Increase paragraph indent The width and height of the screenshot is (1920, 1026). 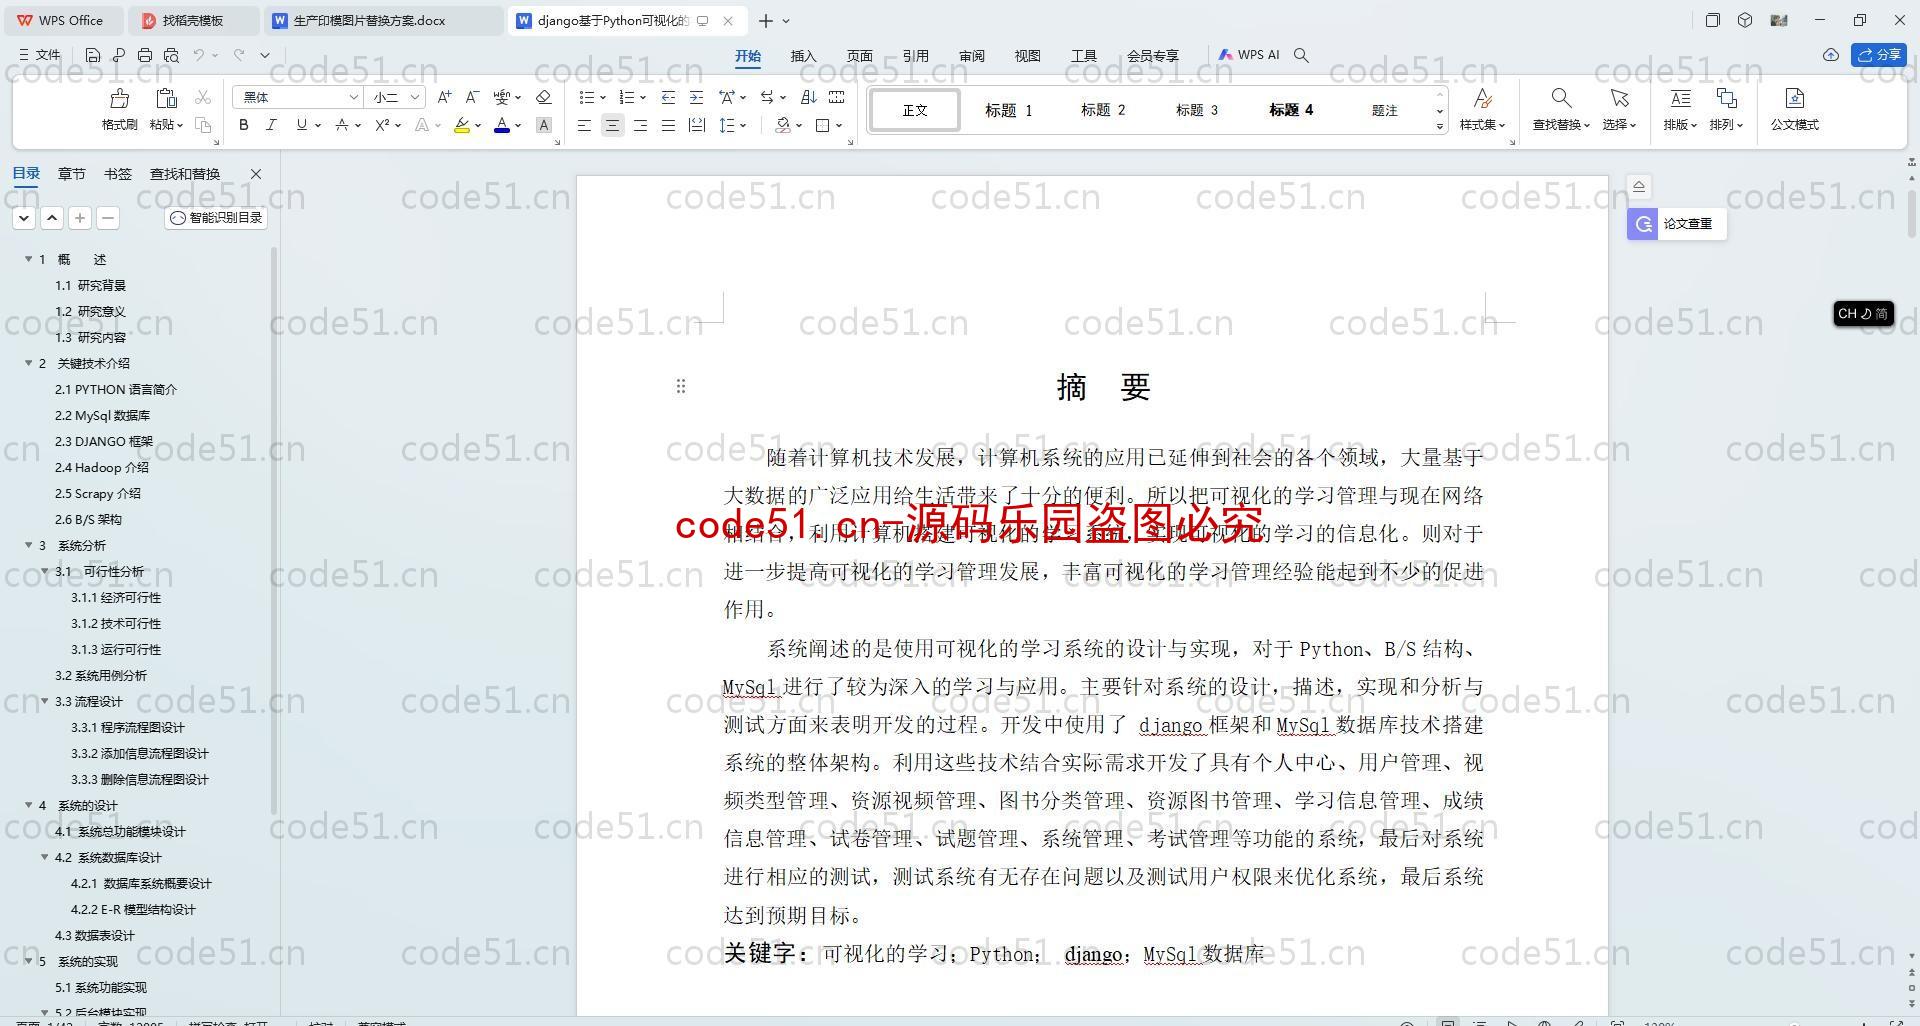tap(696, 97)
